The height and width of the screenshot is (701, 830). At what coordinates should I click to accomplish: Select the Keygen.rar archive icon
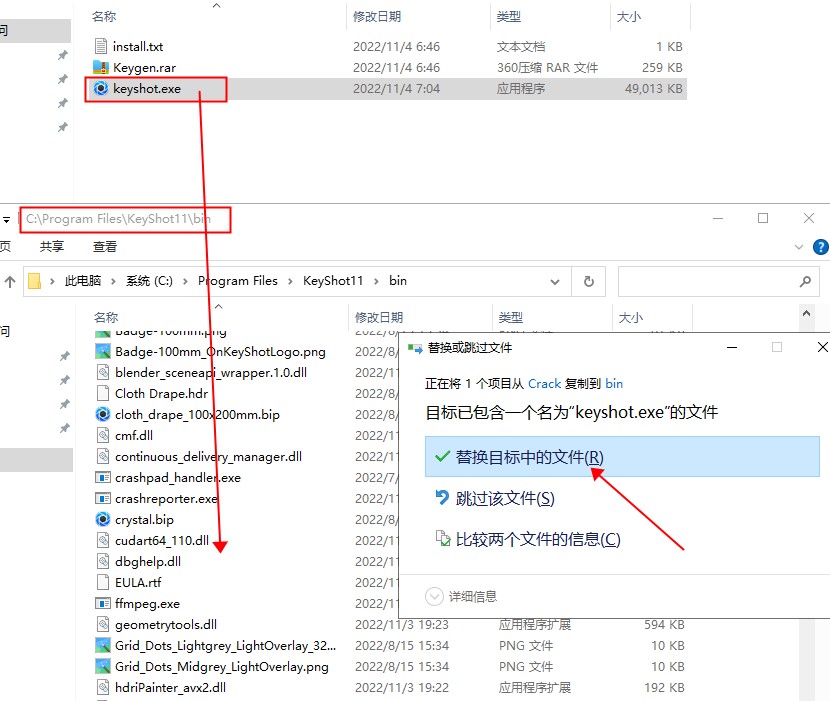(x=101, y=67)
